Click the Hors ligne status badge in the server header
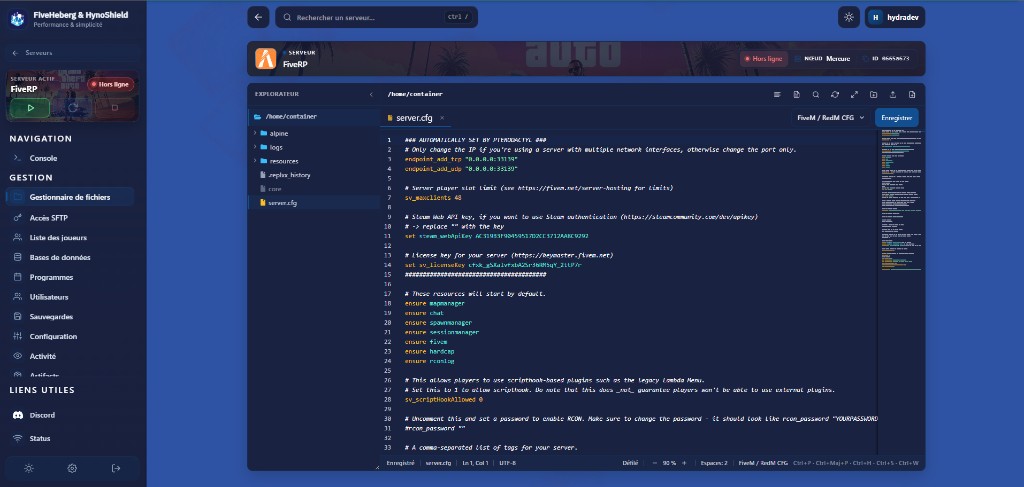The width and height of the screenshot is (1024, 487). point(763,59)
